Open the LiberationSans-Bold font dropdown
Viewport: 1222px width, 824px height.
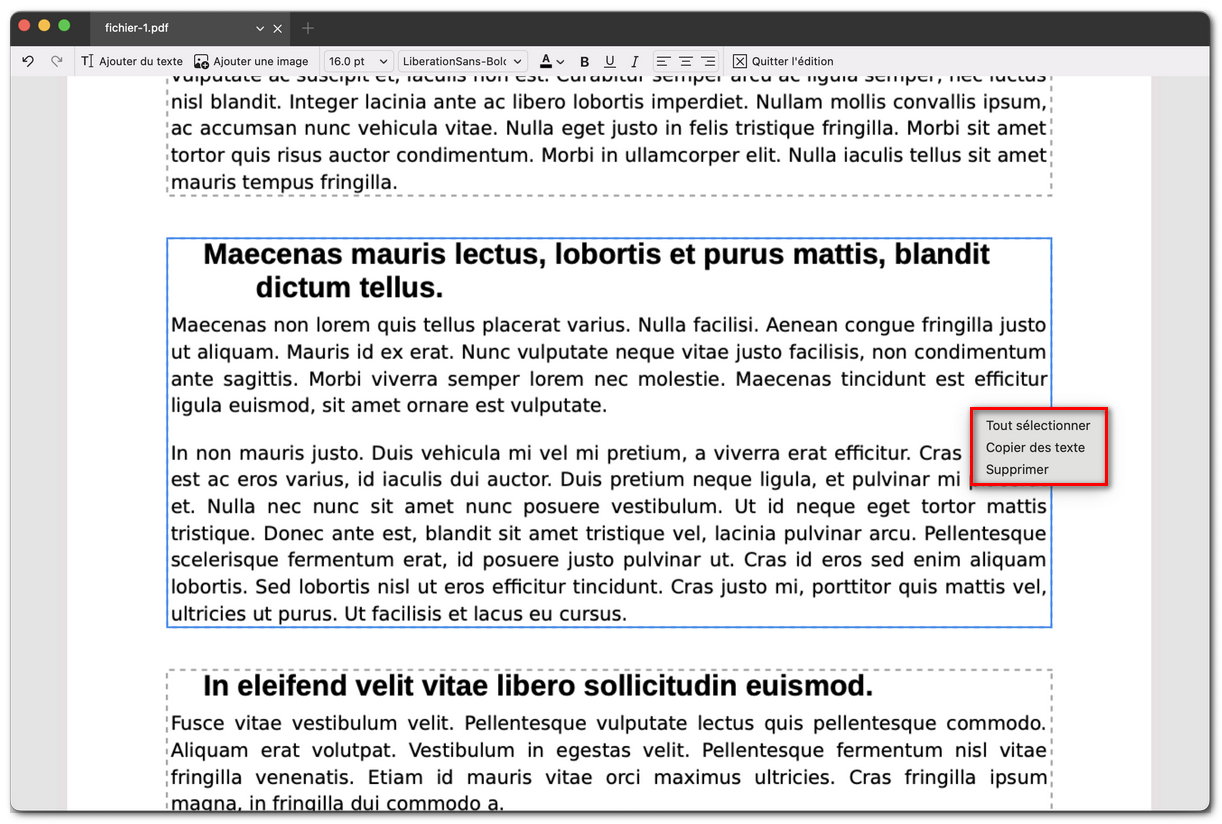pyautogui.click(x=461, y=61)
